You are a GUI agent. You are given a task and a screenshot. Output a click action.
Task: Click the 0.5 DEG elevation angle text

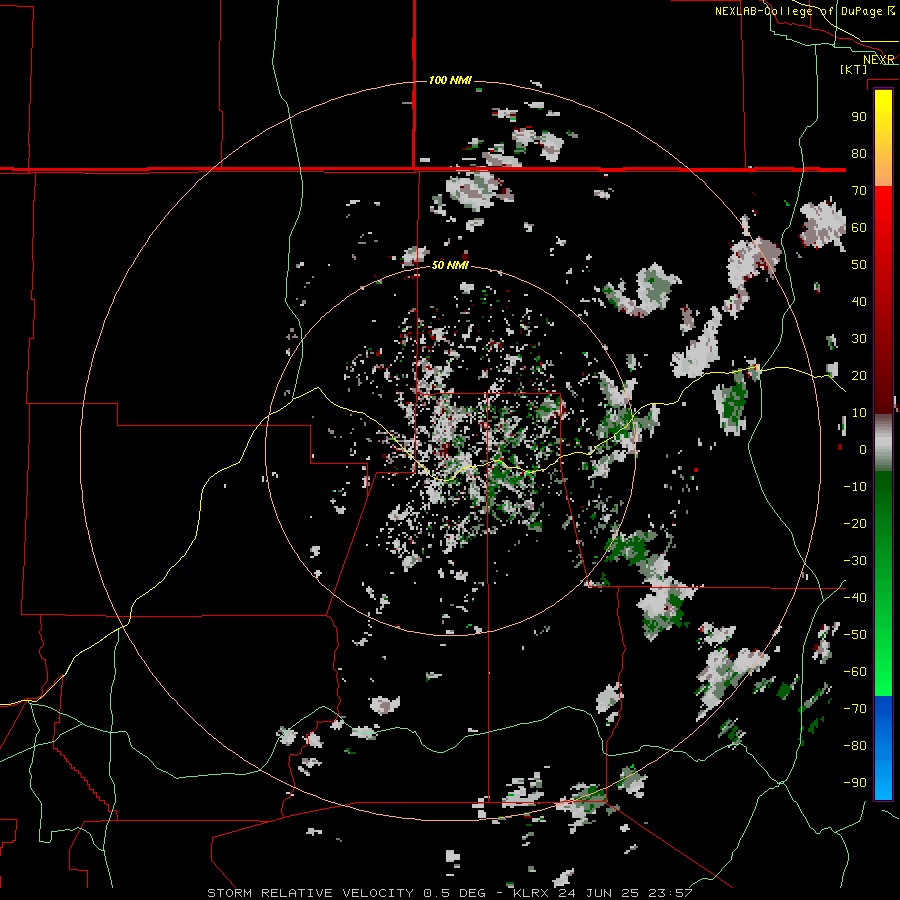(455, 893)
